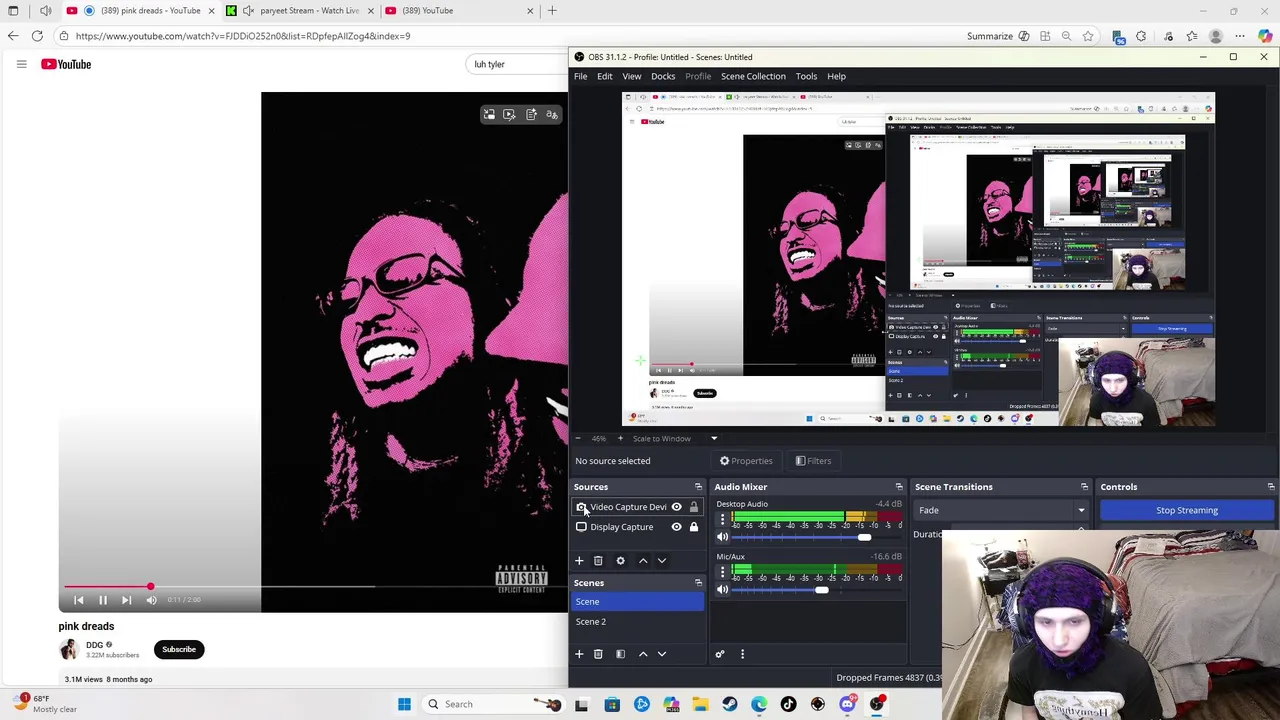The width and height of the screenshot is (1280, 720).
Task: Open OBS Help menu
Action: (x=836, y=76)
